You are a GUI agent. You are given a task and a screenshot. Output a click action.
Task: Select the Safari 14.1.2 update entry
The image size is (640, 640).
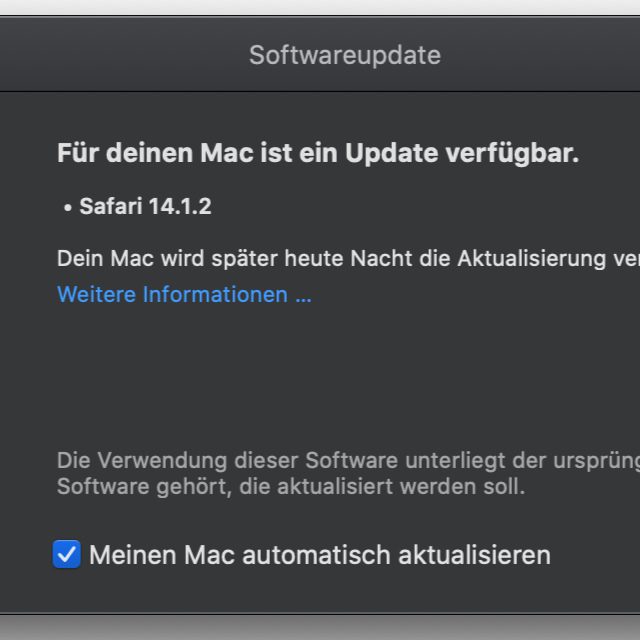click(x=144, y=207)
